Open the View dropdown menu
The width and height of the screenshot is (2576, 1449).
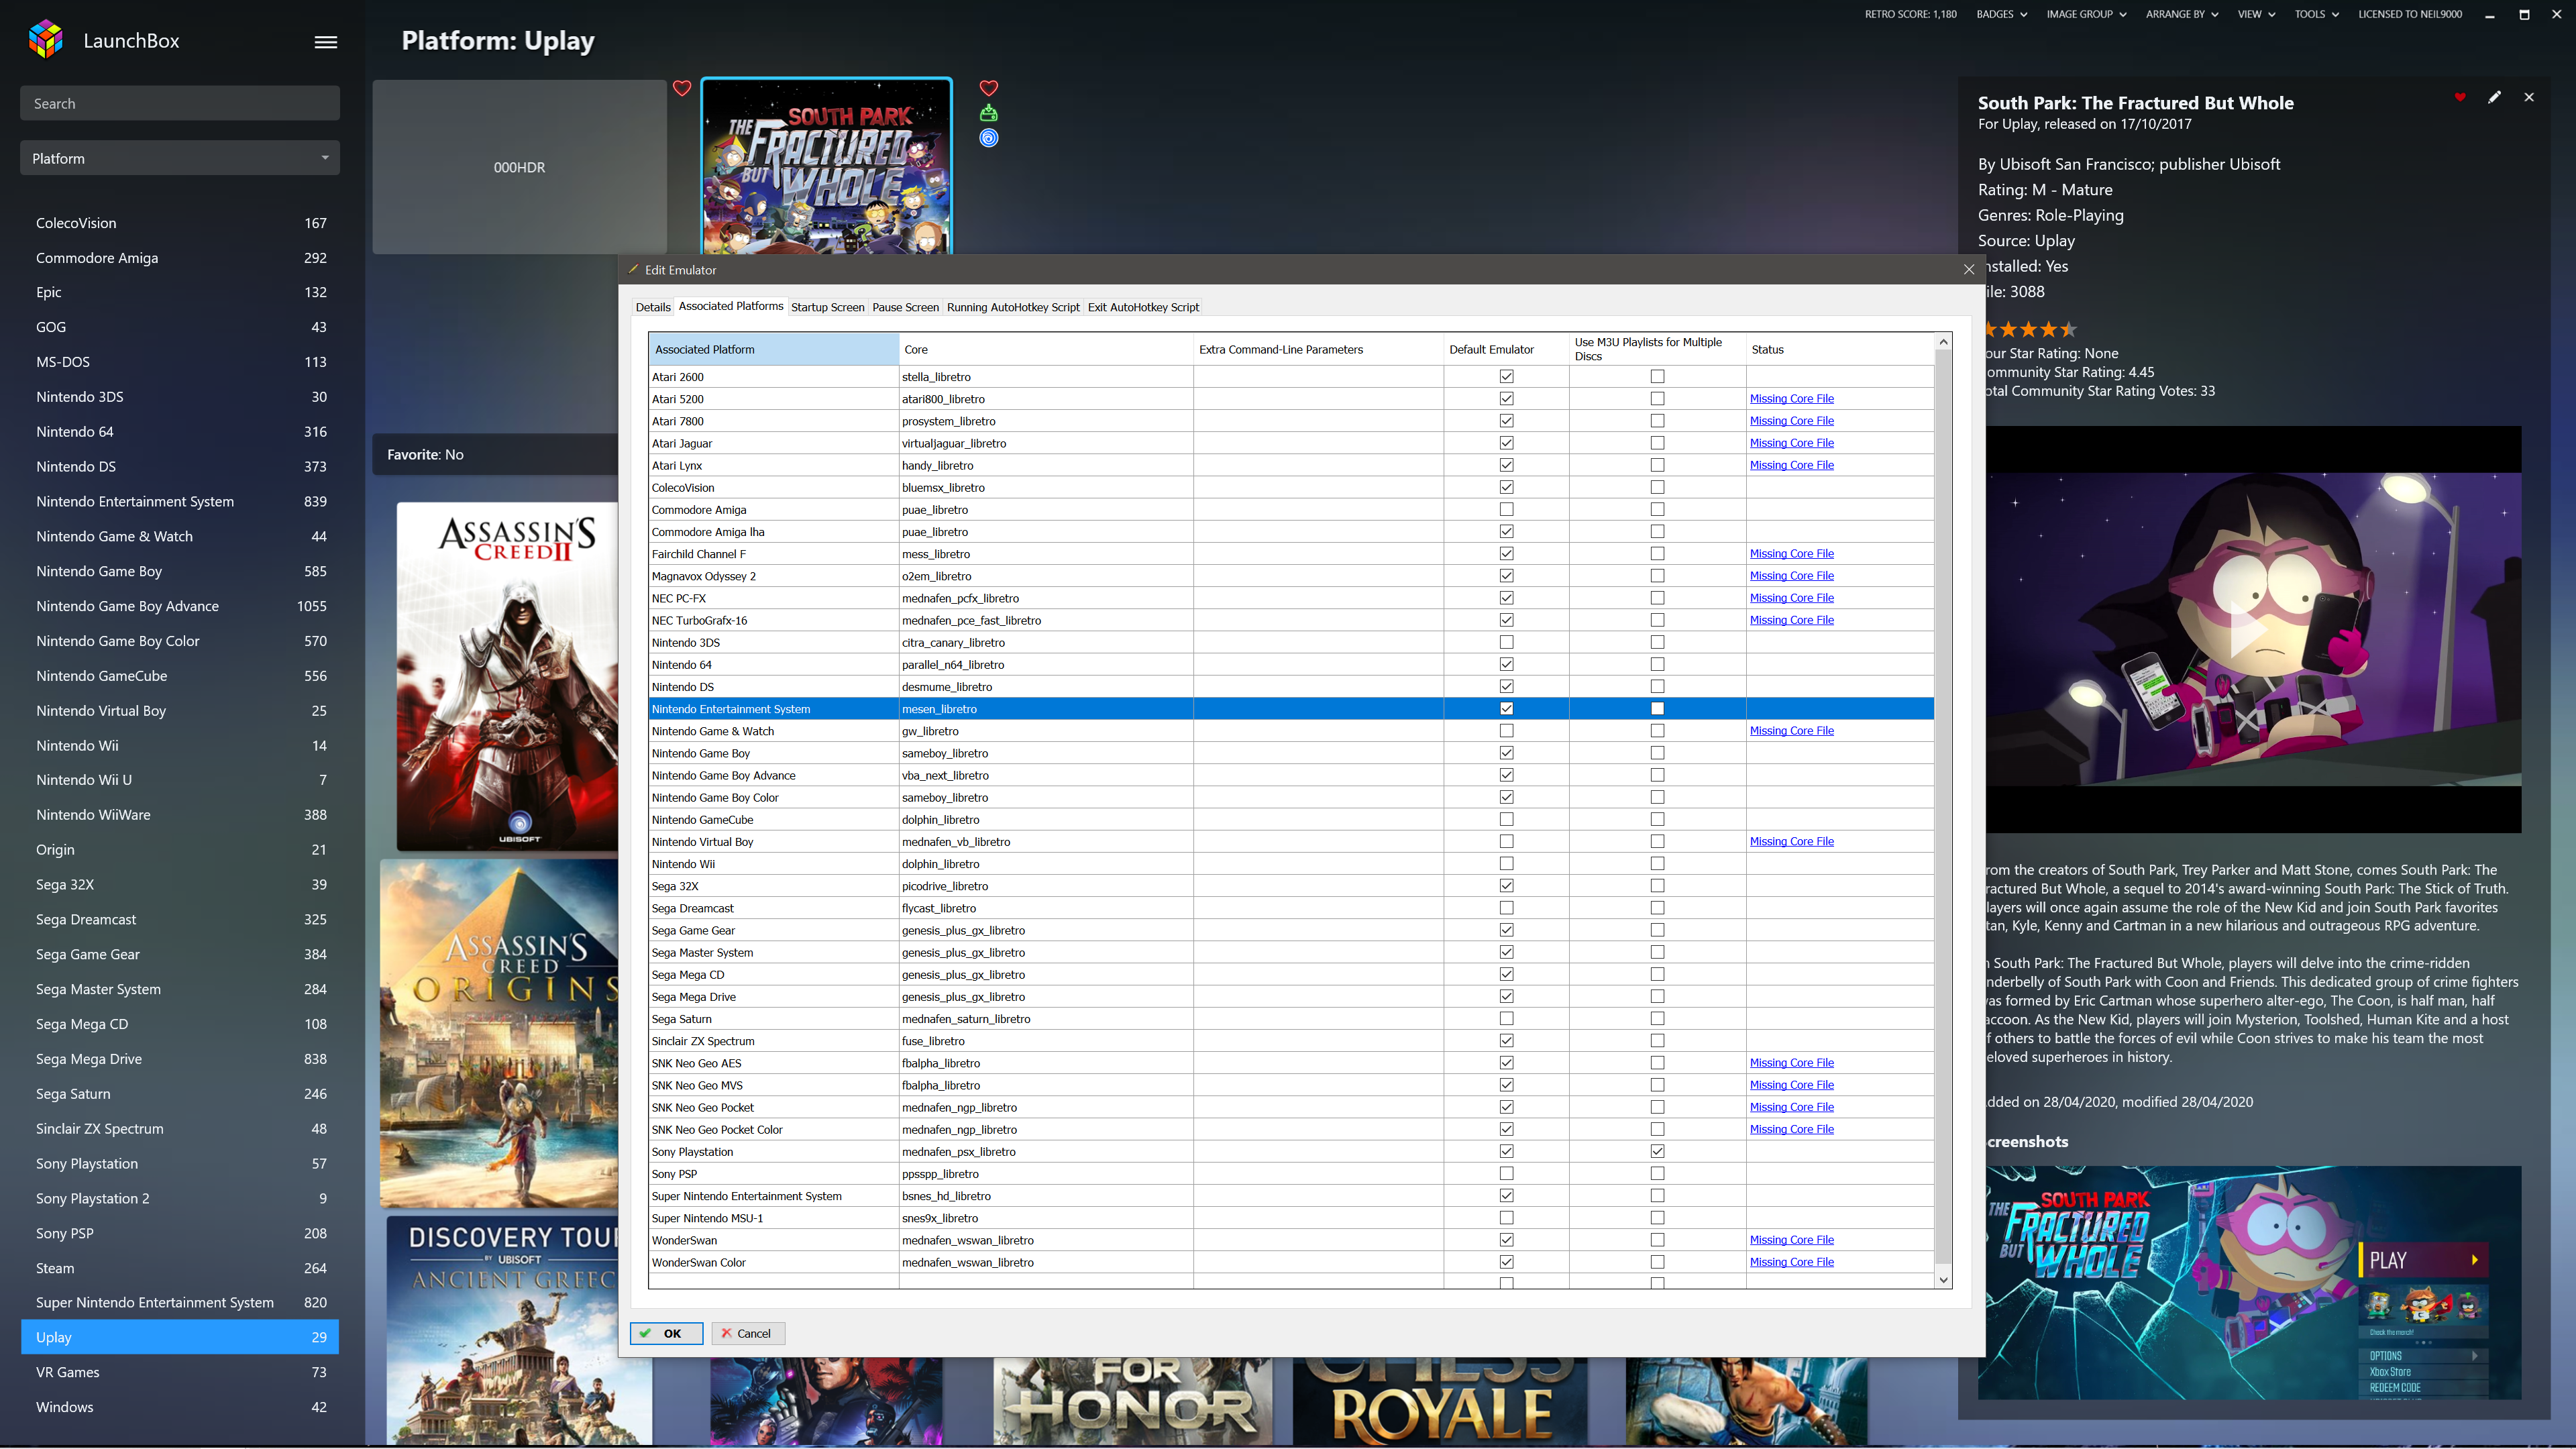pos(2256,14)
